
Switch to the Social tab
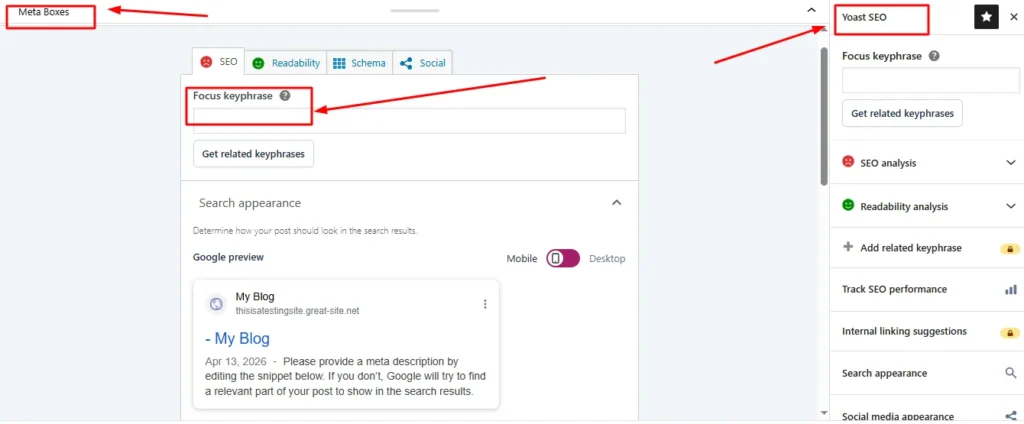(423, 63)
